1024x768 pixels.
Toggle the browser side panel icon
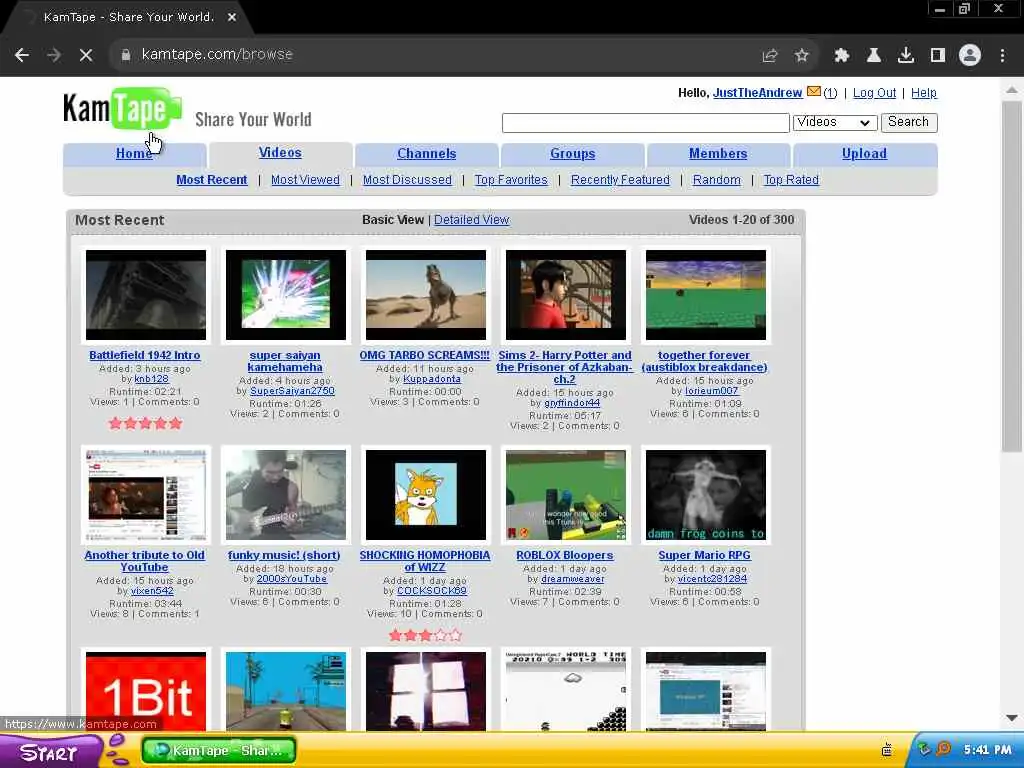pyautogui.click(x=938, y=56)
